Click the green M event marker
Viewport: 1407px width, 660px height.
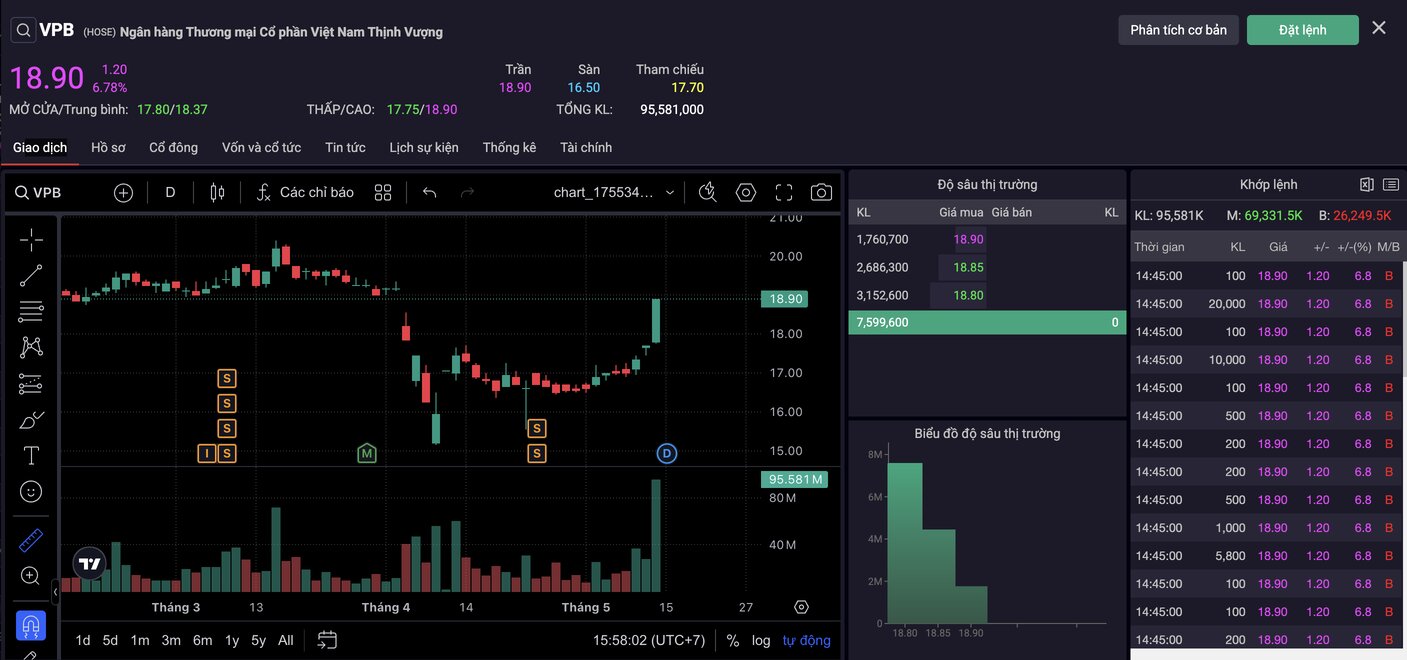coord(367,453)
